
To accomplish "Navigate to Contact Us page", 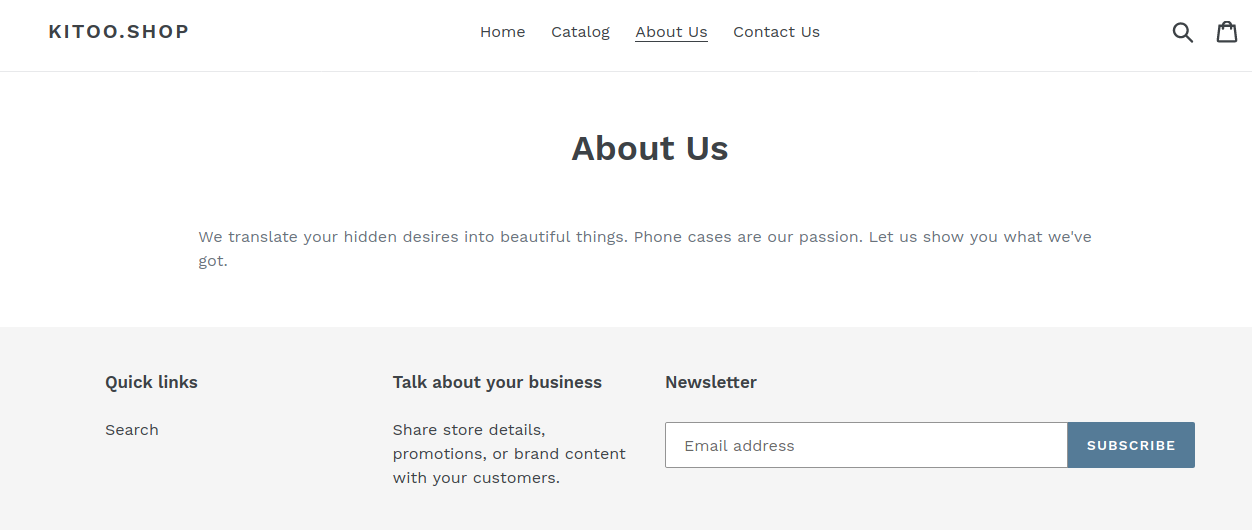I will [x=776, y=32].
